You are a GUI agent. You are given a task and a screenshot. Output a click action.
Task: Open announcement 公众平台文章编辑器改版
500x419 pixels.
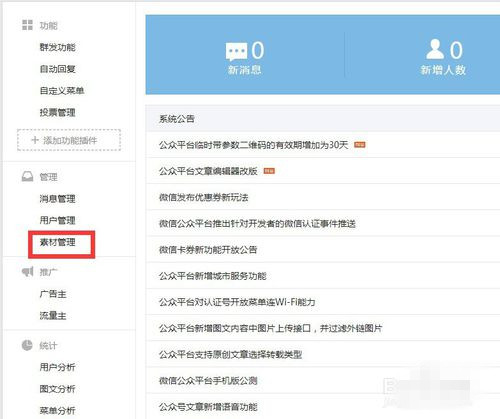coord(208,171)
